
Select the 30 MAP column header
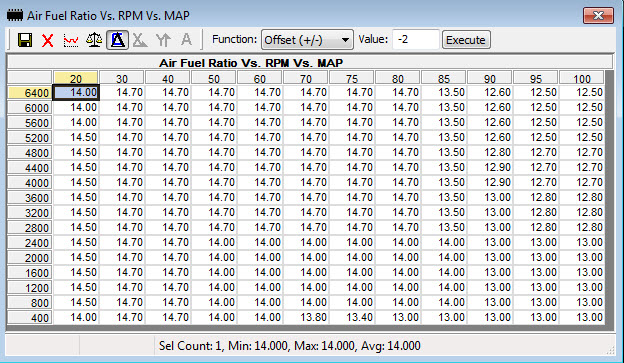click(122, 78)
